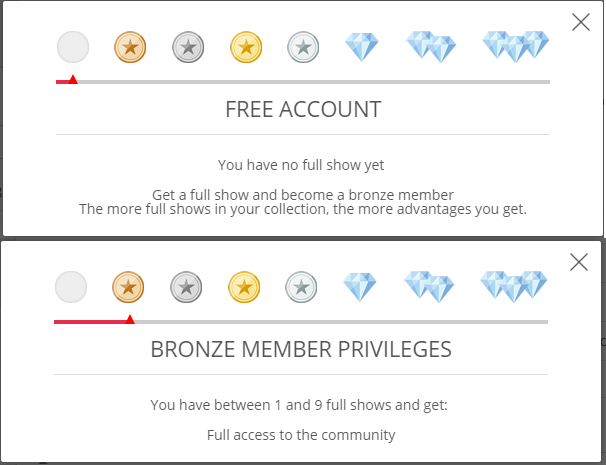Select bronze star medal in Free Account panel
The height and width of the screenshot is (465, 606).
click(130, 46)
